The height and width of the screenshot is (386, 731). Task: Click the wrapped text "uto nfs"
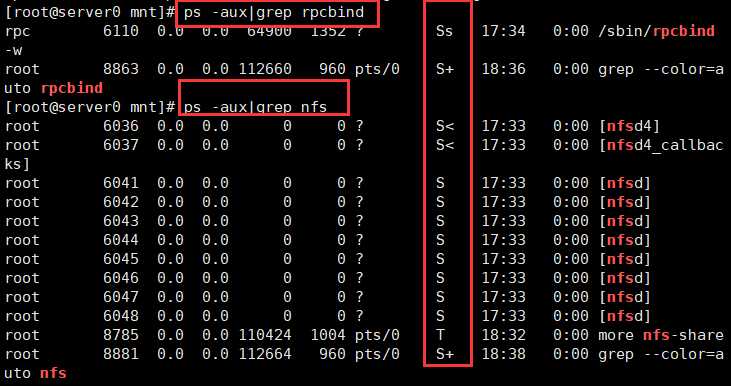[35, 373]
